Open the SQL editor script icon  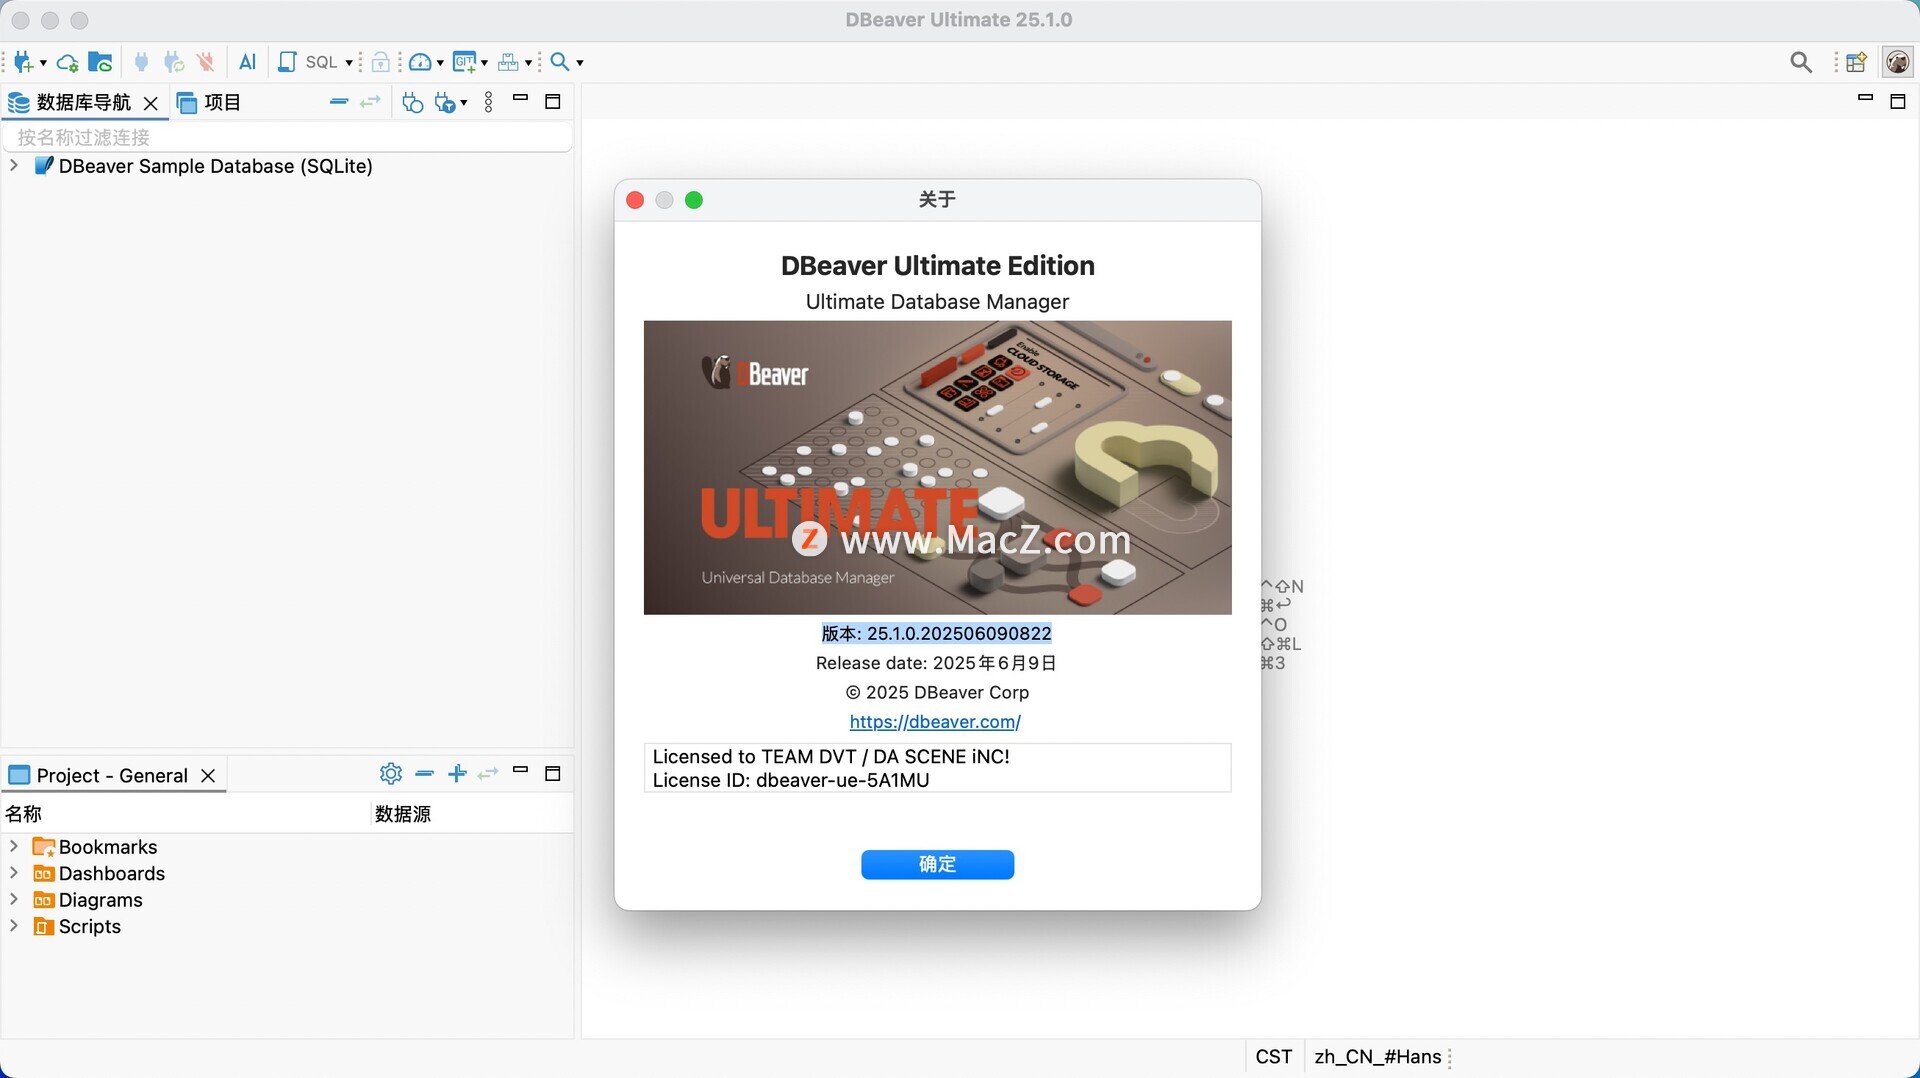(287, 62)
